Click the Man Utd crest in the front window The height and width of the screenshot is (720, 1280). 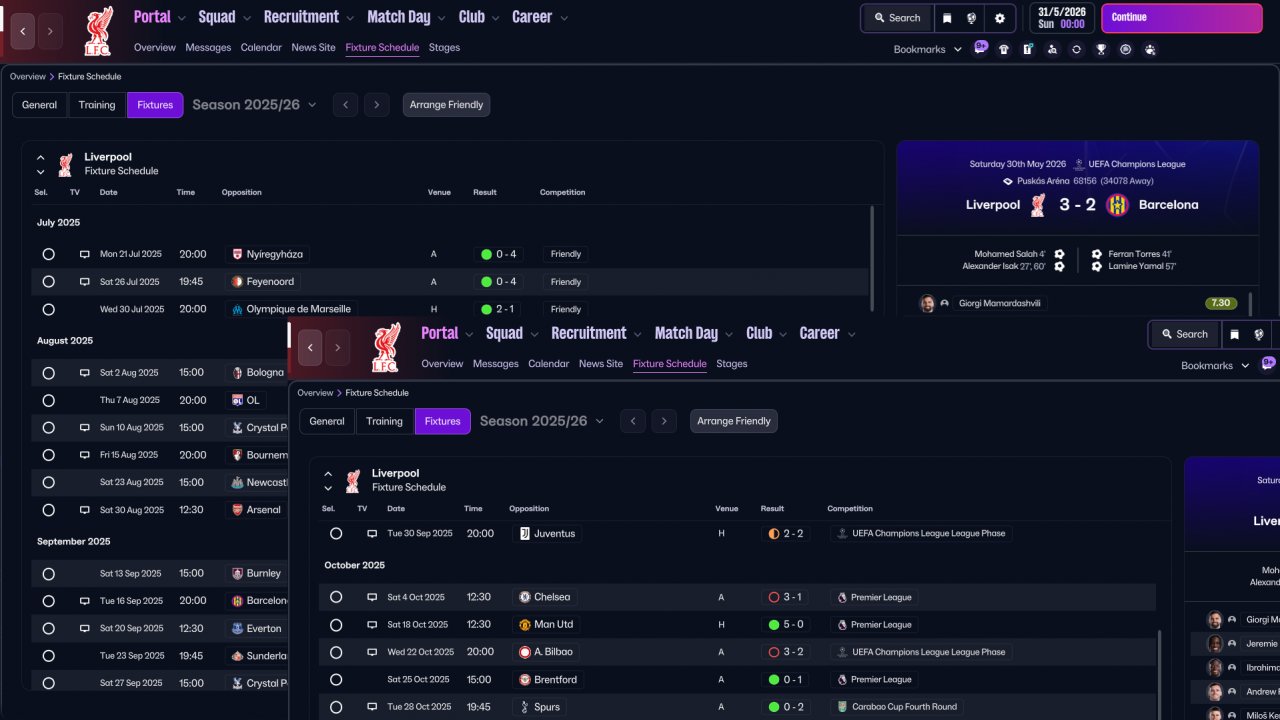(x=524, y=625)
